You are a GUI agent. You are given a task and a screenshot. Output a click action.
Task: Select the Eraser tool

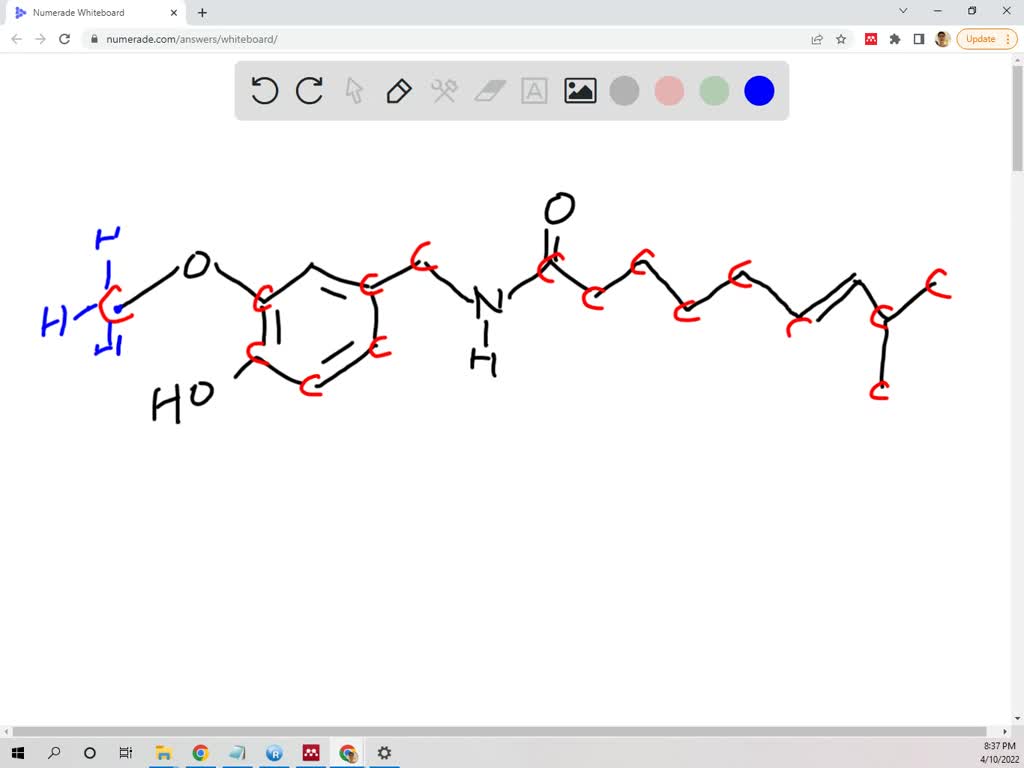pos(488,90)
